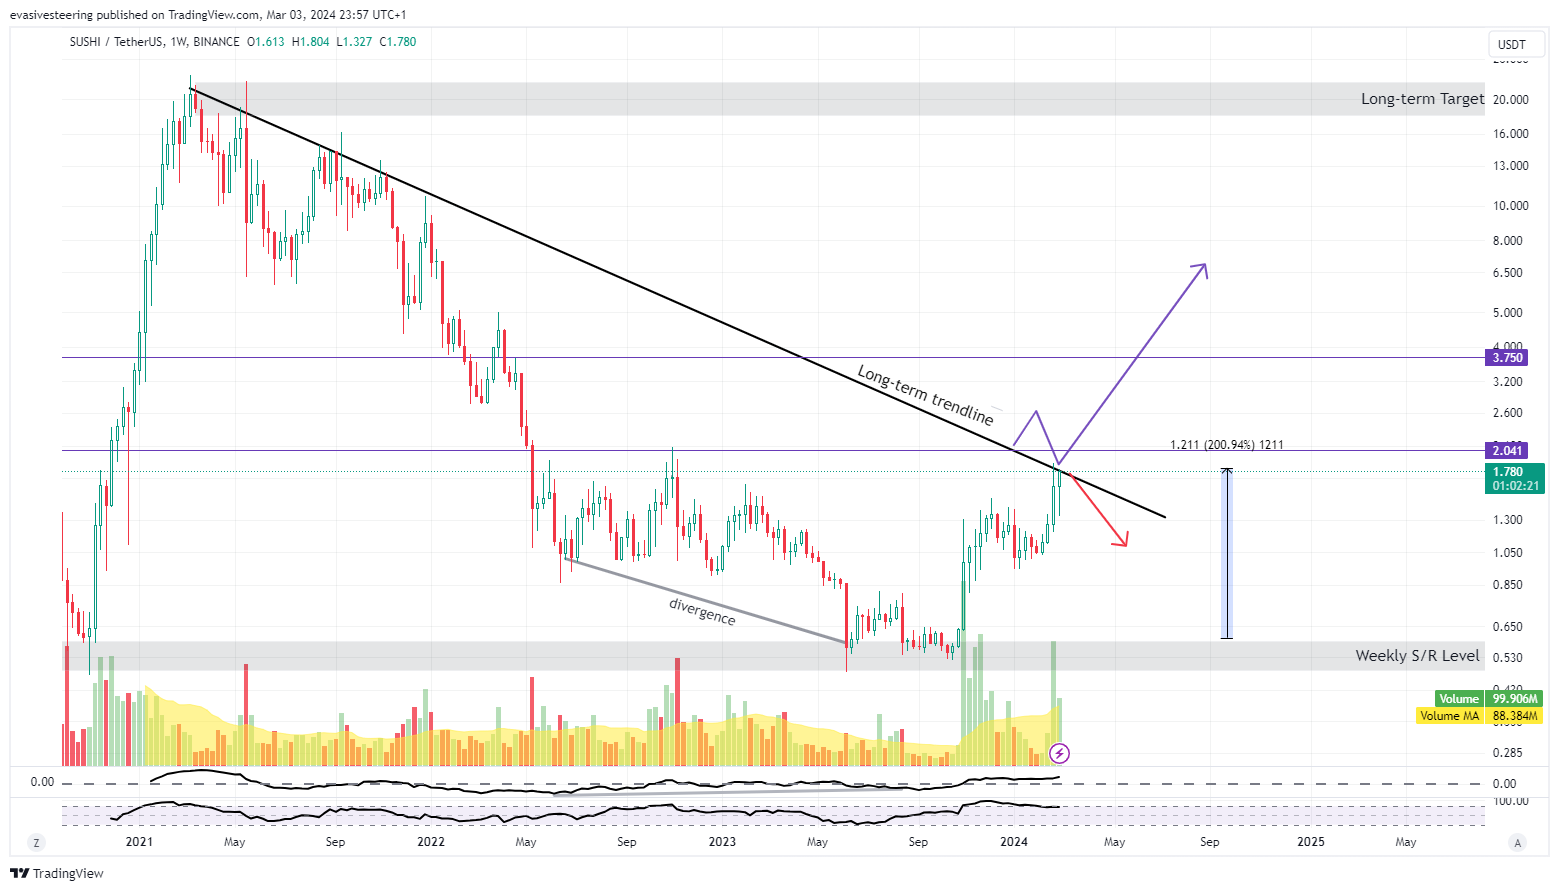Click the 20.000 price axis label

[x=1510, y=100]
